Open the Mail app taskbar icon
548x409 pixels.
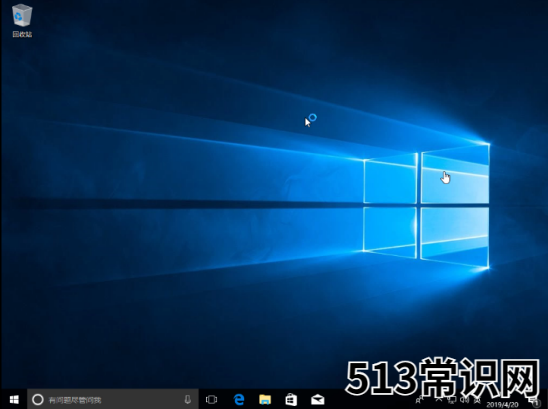(317, 399)
